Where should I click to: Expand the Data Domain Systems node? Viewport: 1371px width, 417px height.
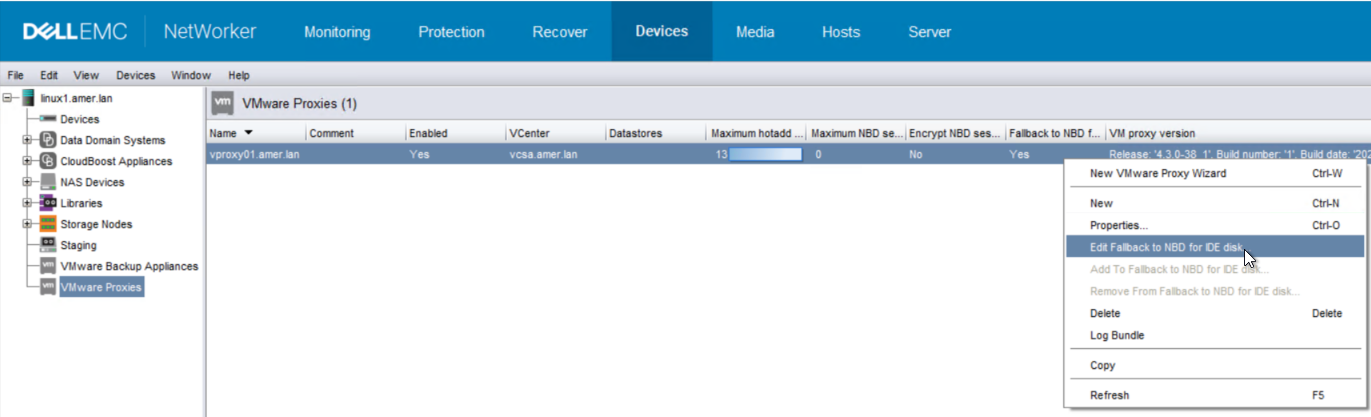[x=27, y=140]
